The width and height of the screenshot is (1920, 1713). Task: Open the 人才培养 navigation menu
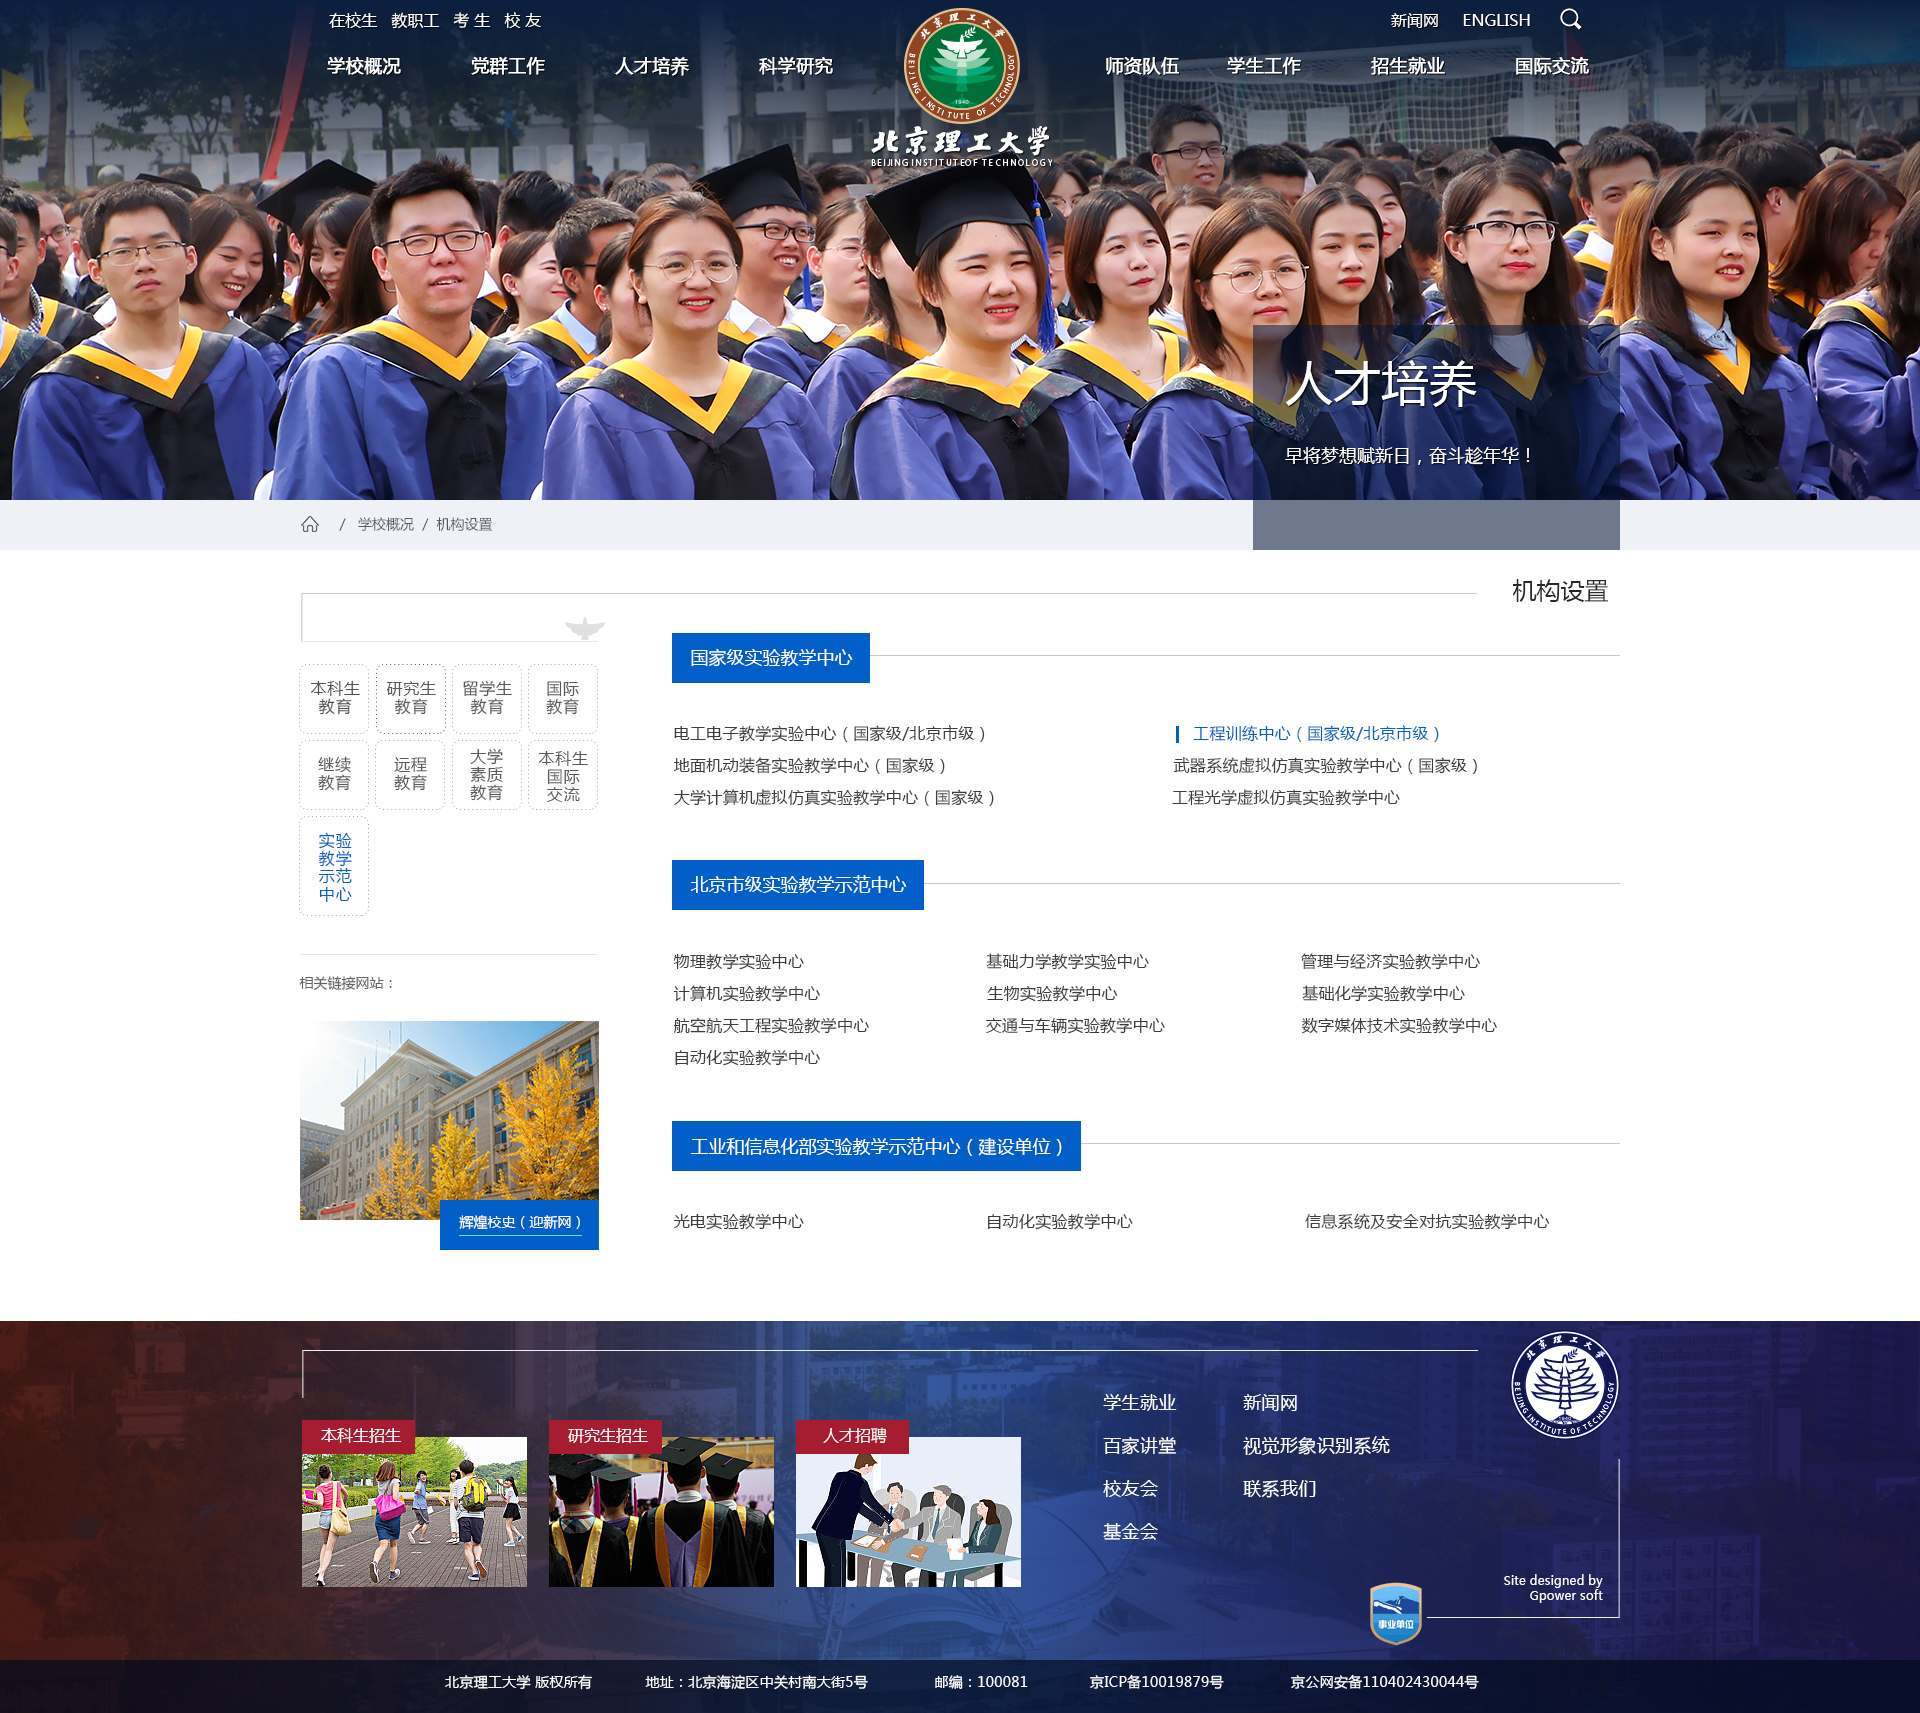(651, 66)
